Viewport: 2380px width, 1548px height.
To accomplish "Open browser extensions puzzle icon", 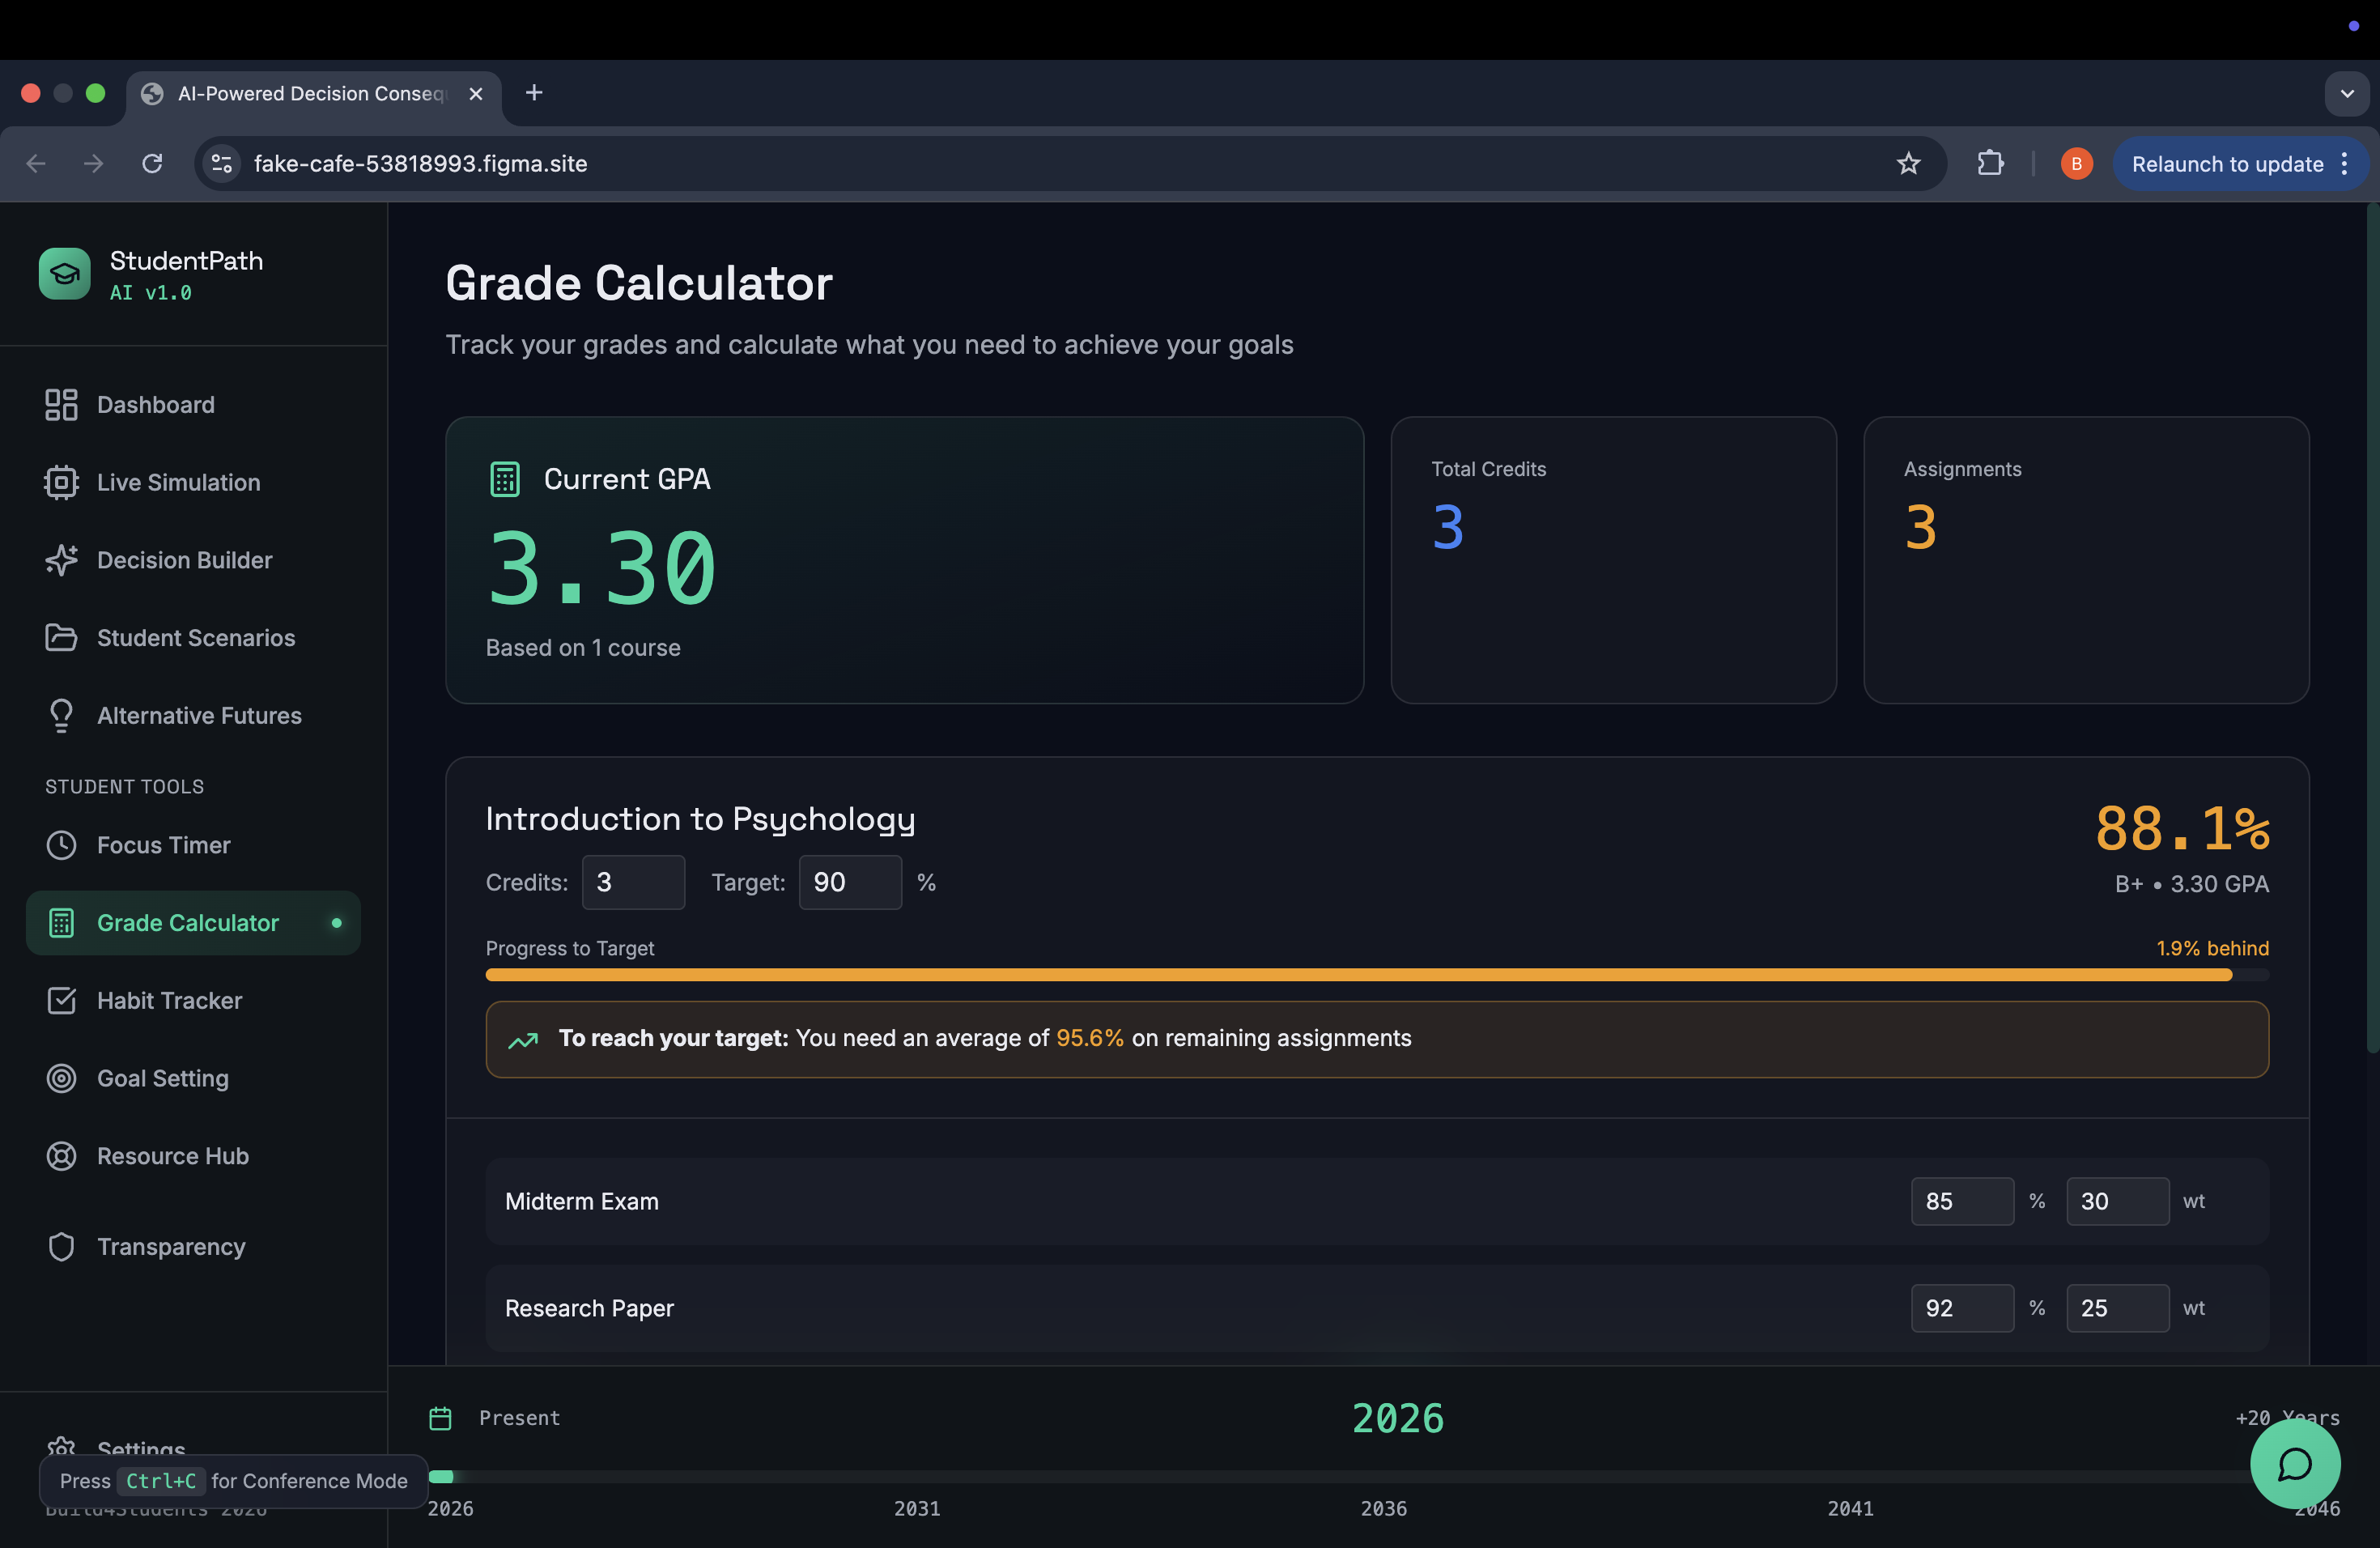I will coord(1990,163).
